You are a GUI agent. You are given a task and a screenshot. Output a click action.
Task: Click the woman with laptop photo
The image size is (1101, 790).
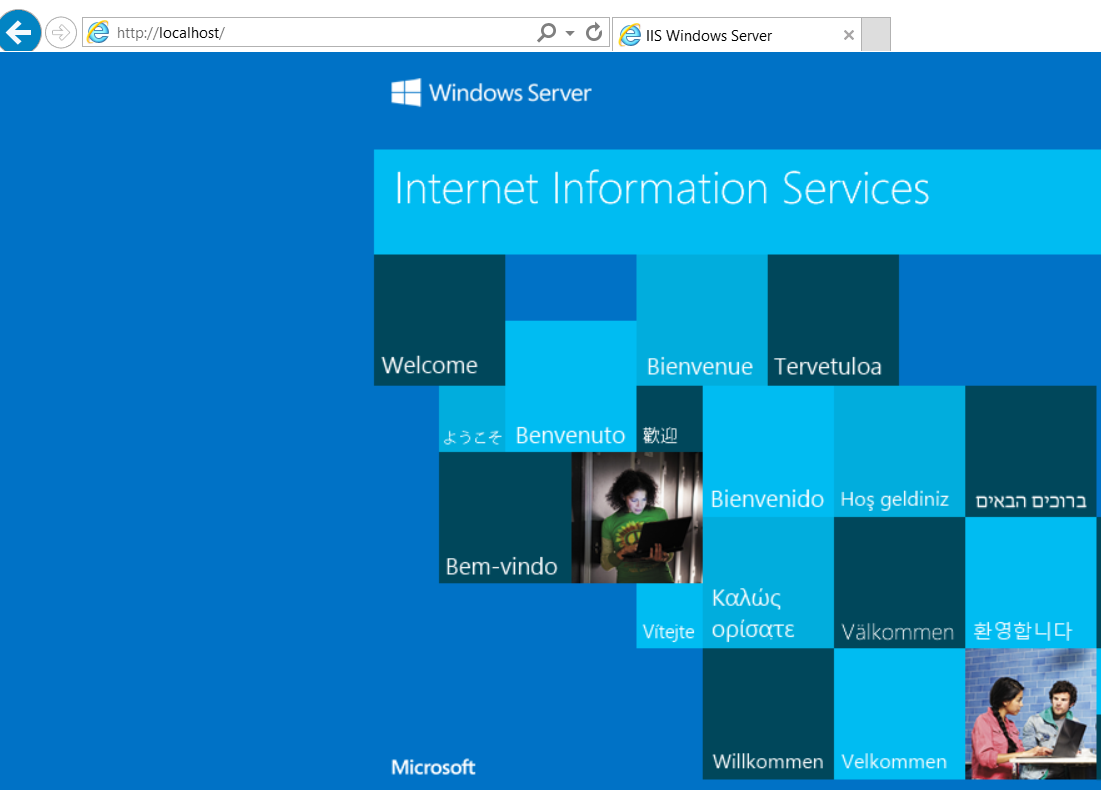pyautogui.click(x=637, y=518)
